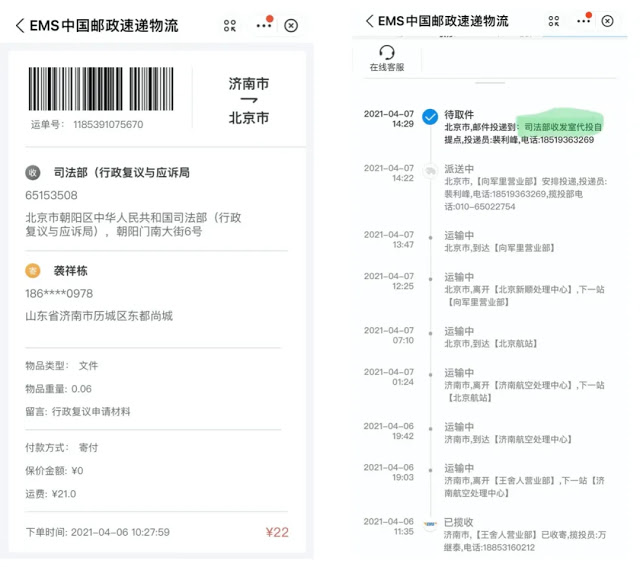Open mini-program grid icon on left screen
The image size is (640, 567).
[x=230, y=26]
